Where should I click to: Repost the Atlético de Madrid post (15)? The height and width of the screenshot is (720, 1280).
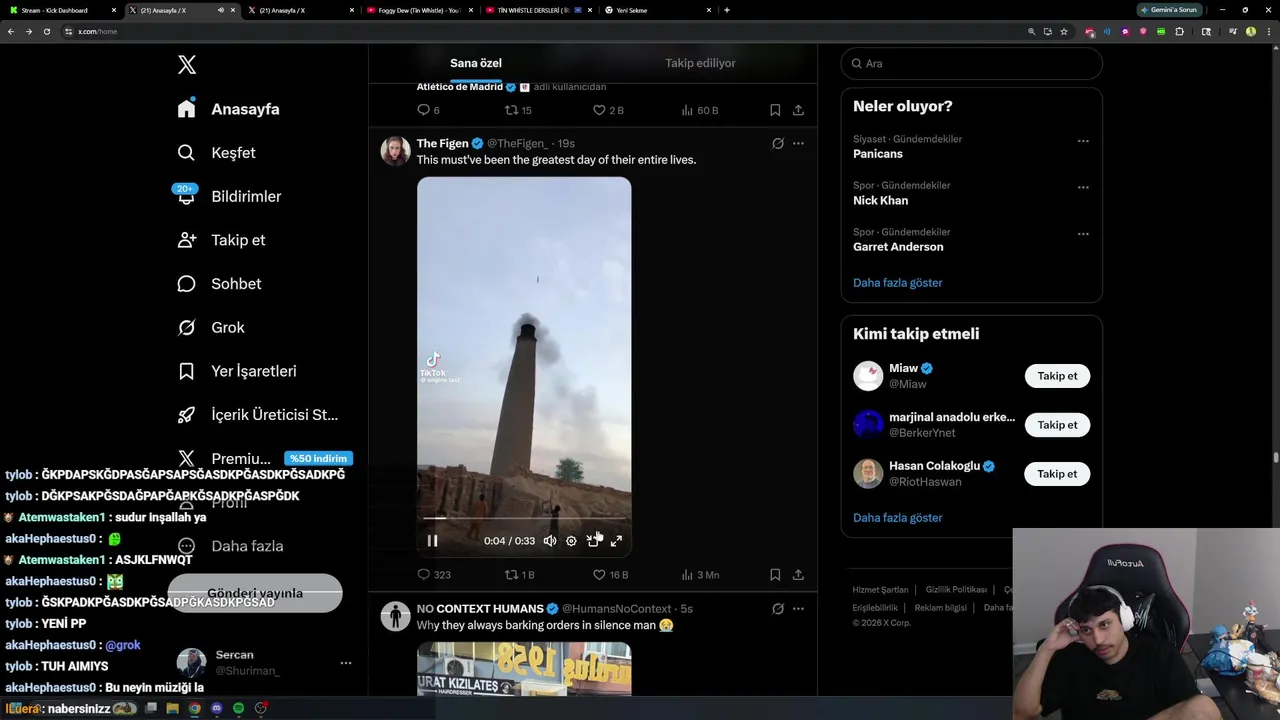pyautogui.click(x=518, y=110)
